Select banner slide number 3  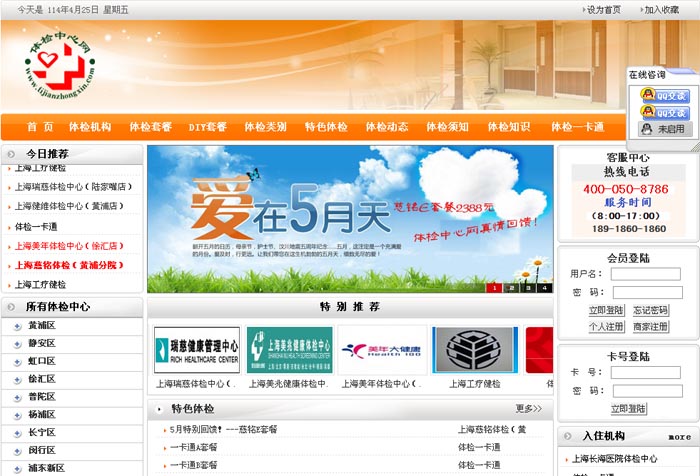click(x=528, y=288)
